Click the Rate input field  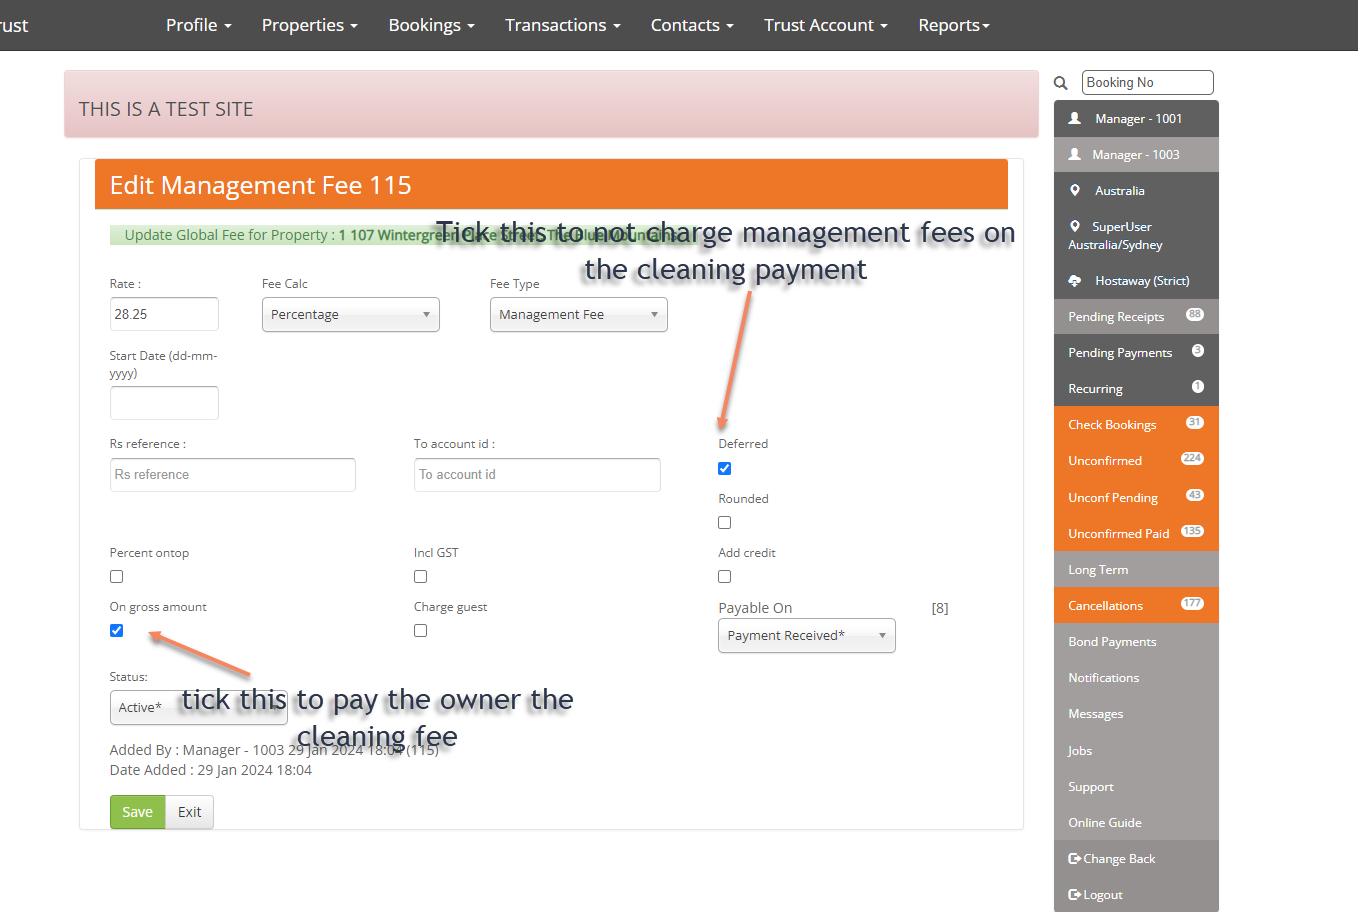pyautogui.click(x=164, y=314)
